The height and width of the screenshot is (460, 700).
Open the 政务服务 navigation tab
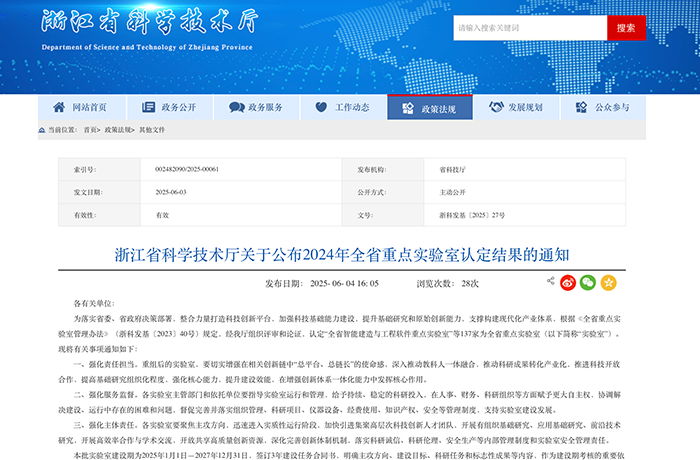(x=257, y=108)
